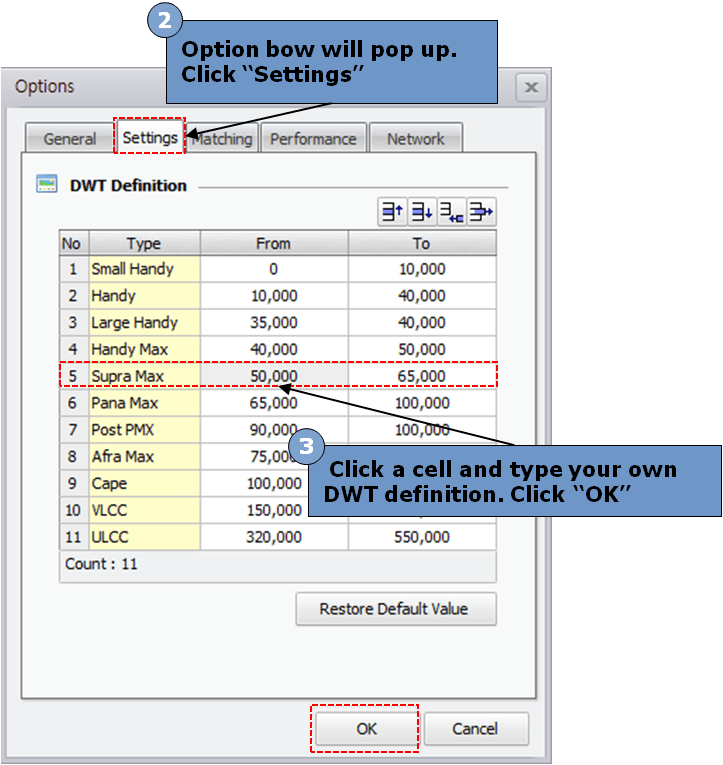
Task: Open the Performance tab
Action: tap(313, 139)
